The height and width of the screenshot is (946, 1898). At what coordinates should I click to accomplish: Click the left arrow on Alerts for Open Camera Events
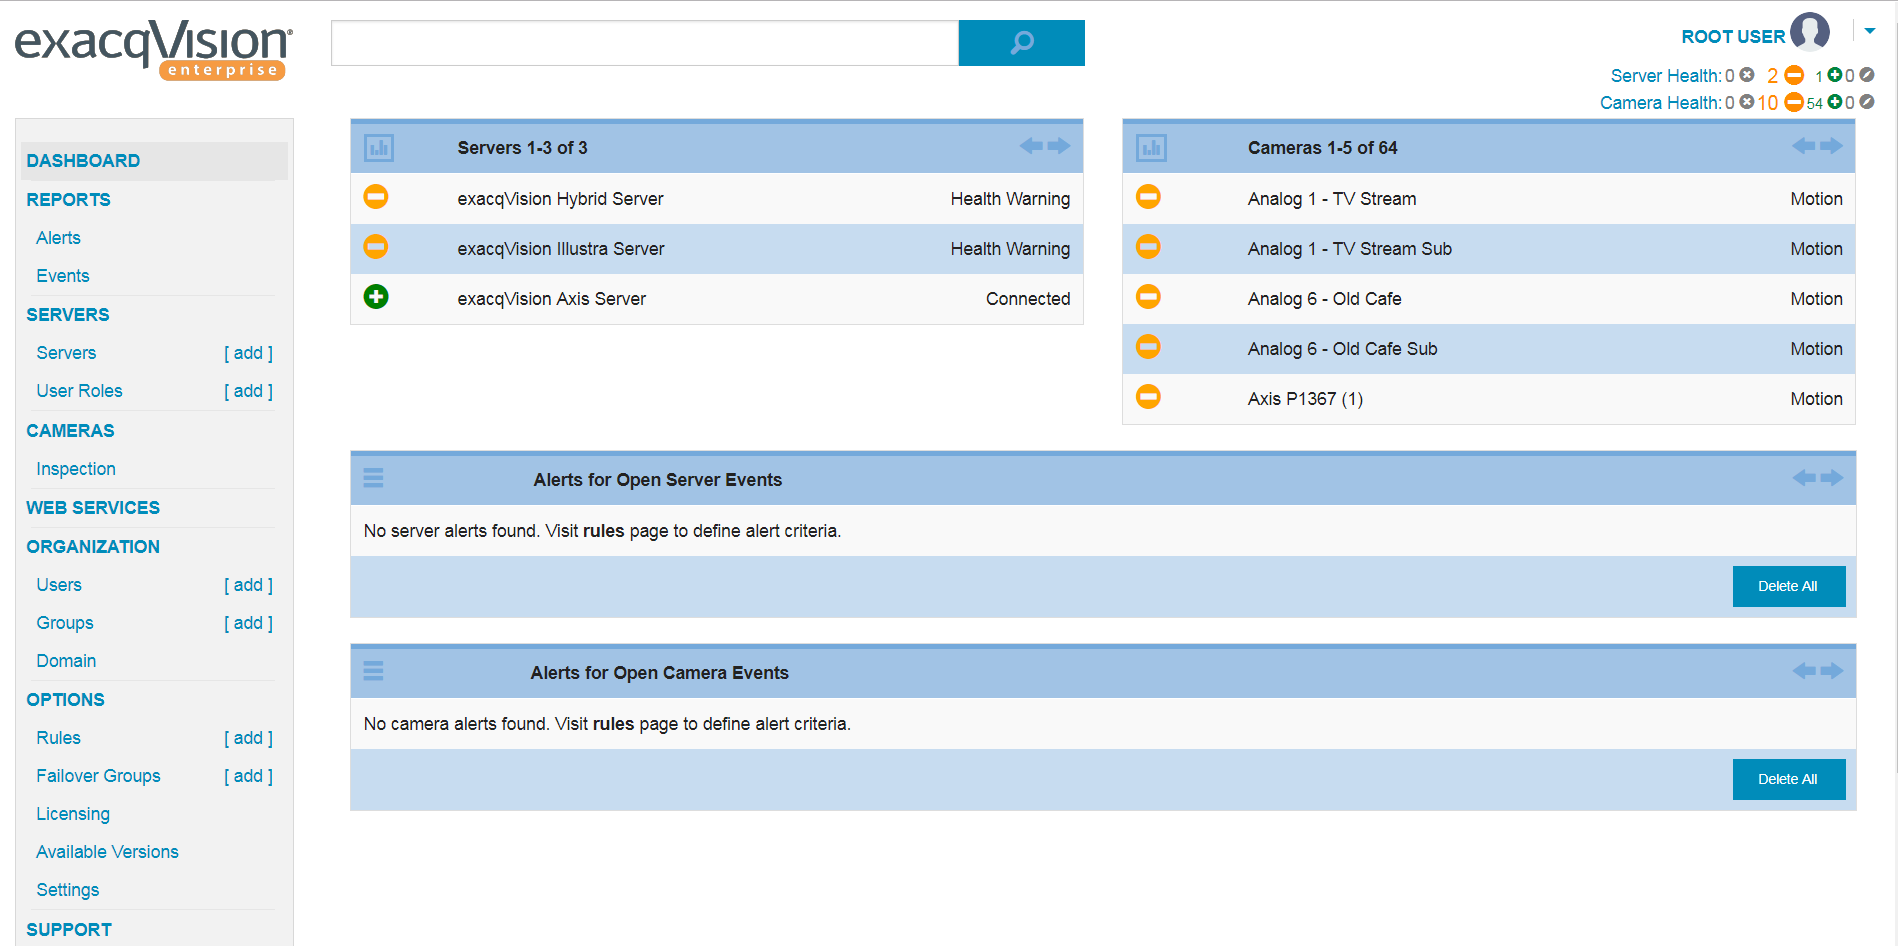(1805, 671)
